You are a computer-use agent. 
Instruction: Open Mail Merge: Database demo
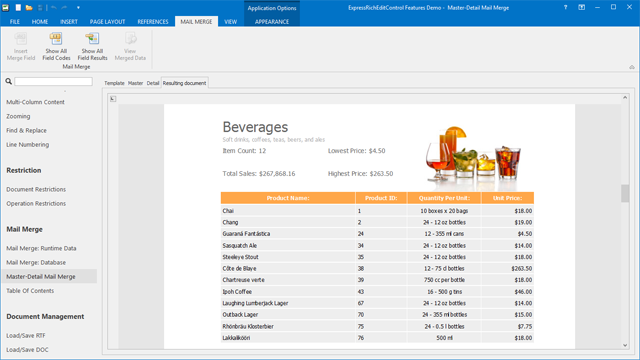pos(36,262)
